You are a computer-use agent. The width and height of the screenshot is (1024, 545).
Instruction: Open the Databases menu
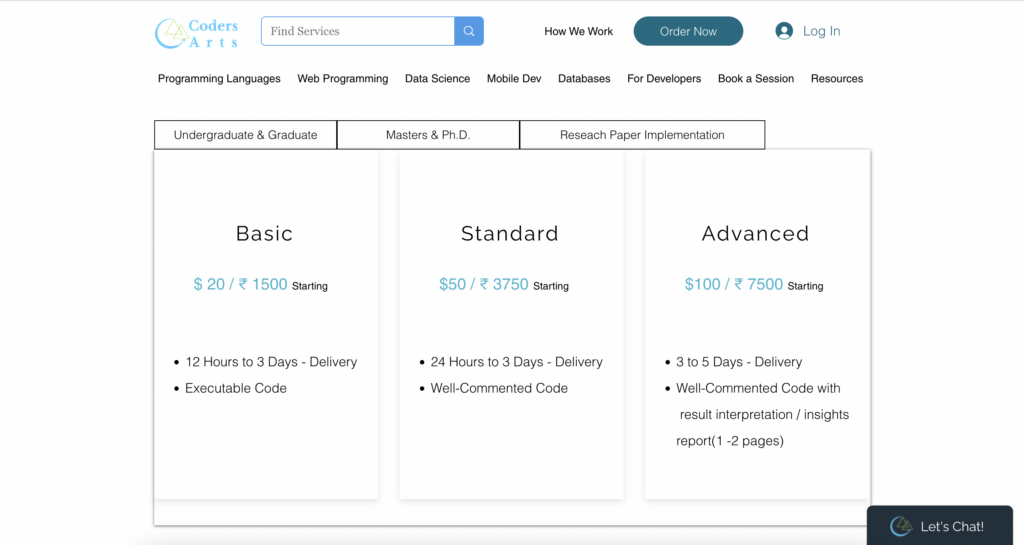tap(584, 79)
